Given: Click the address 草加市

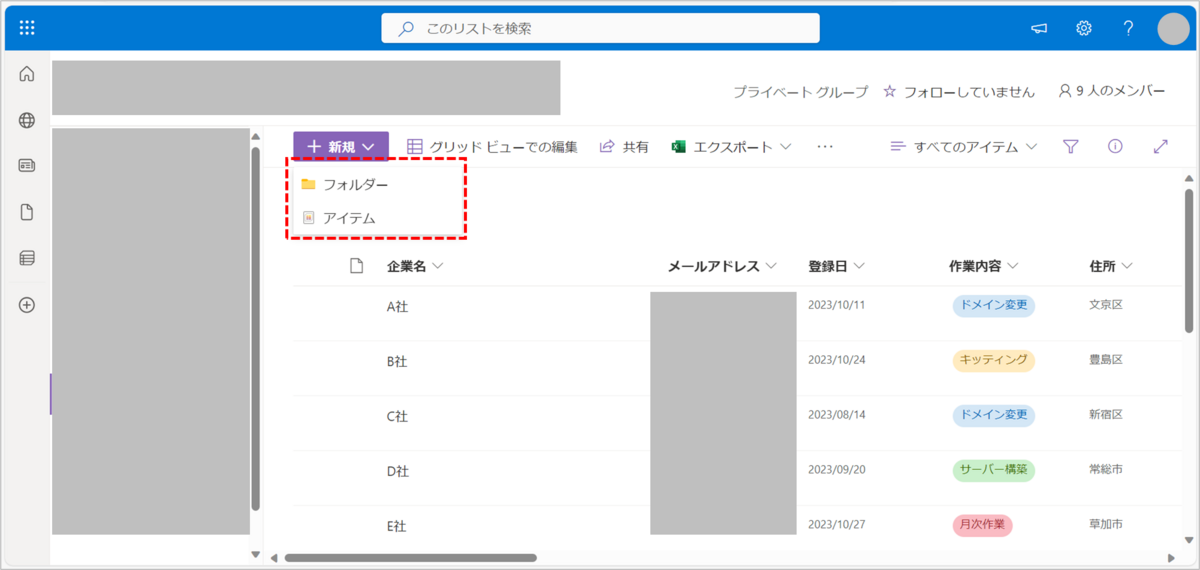Looking at the screenshot, I should pos(1106,524).
